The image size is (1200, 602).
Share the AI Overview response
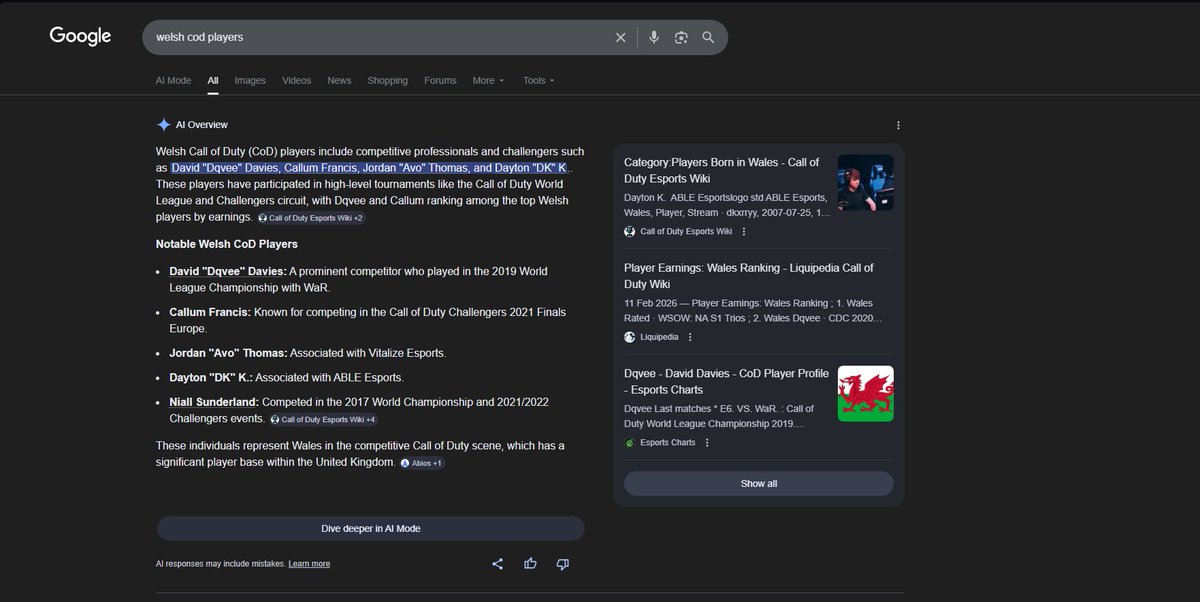point(497,564)
